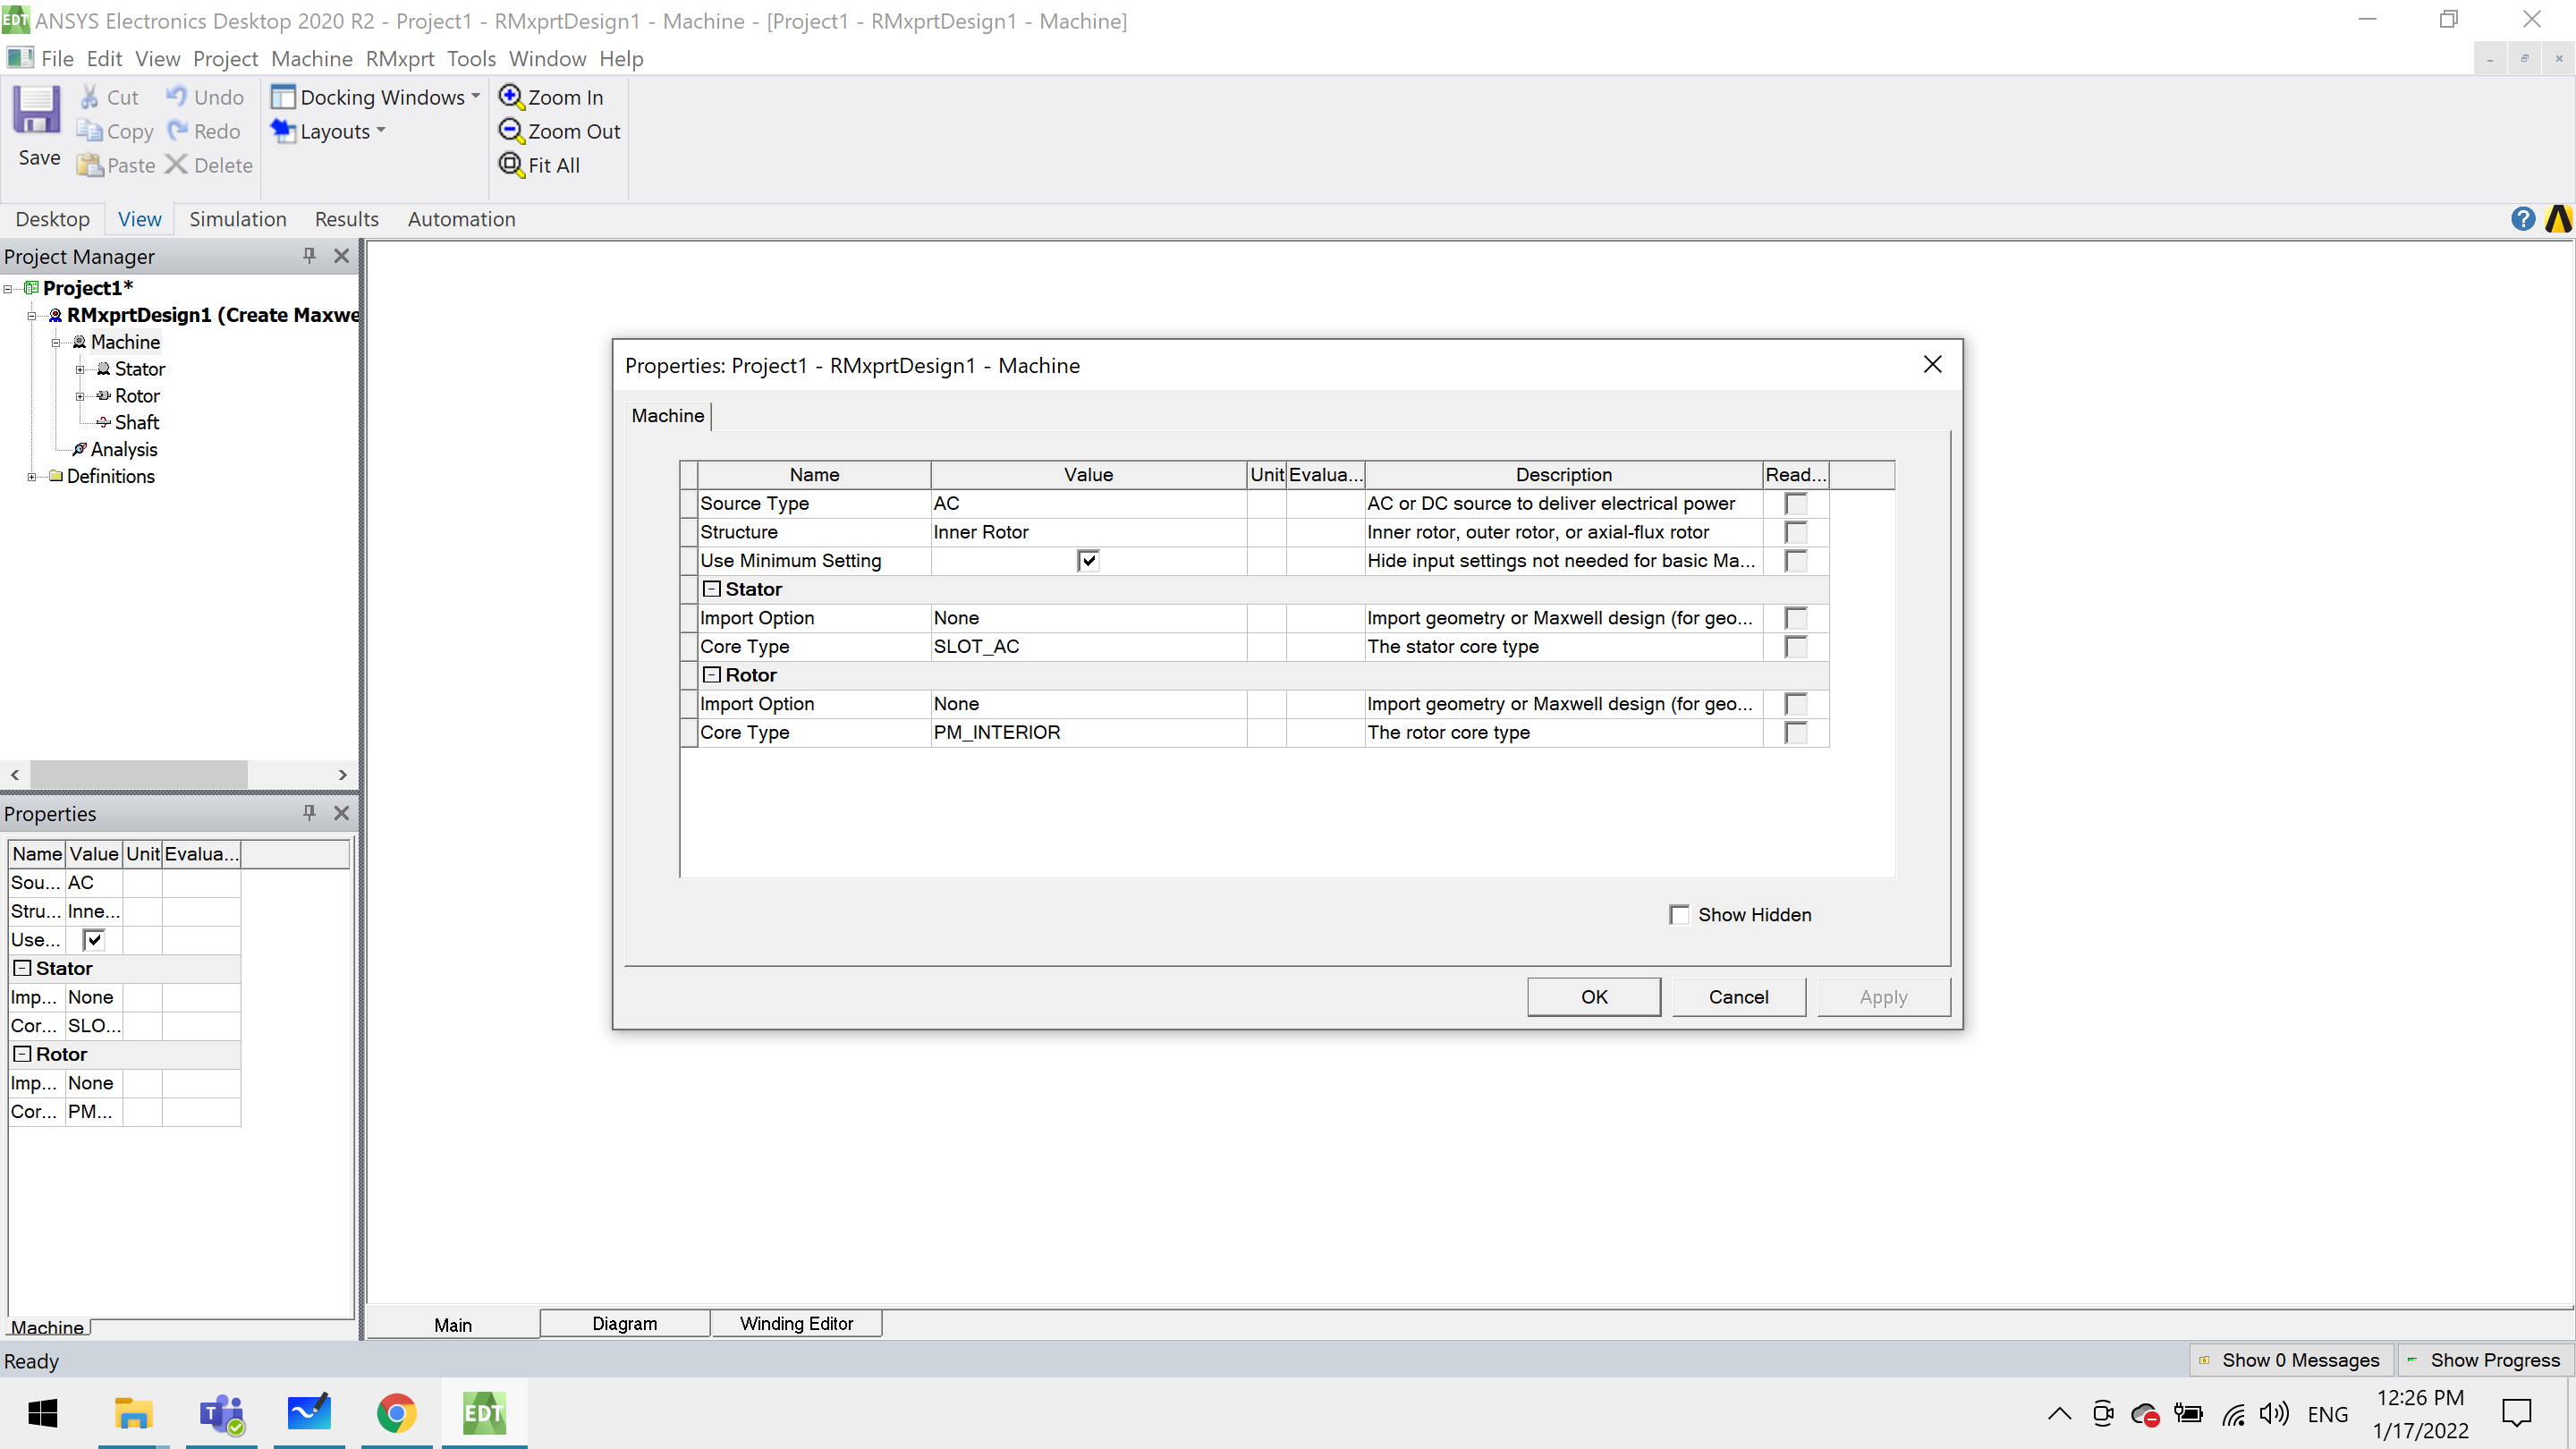Click the Paste clipboard icon
This screenshot has width=2576, height=1449.
[90, 165]
